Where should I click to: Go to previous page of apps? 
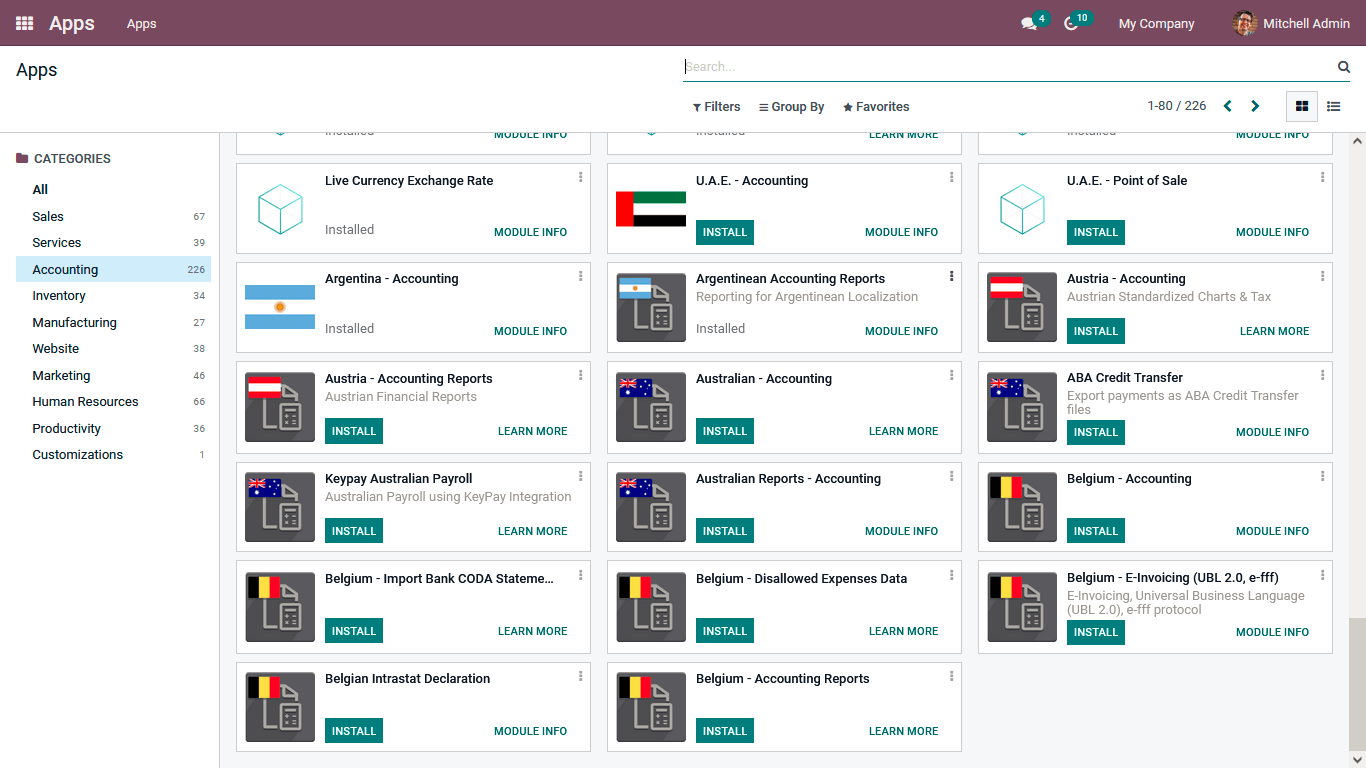coord(1227,106)
